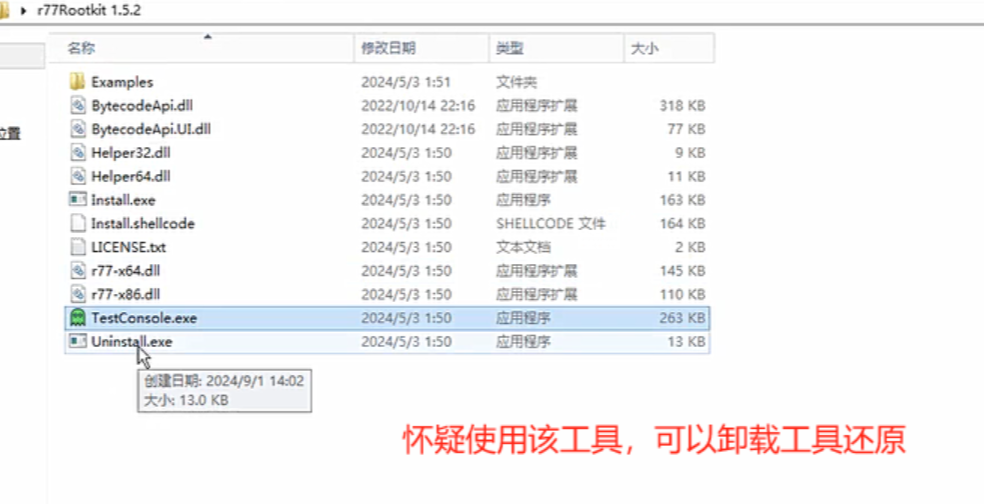Screen dimensions: 984x504
Task: Click the 145 KB size of r77-x64.dll
Action: coord(683,271)
